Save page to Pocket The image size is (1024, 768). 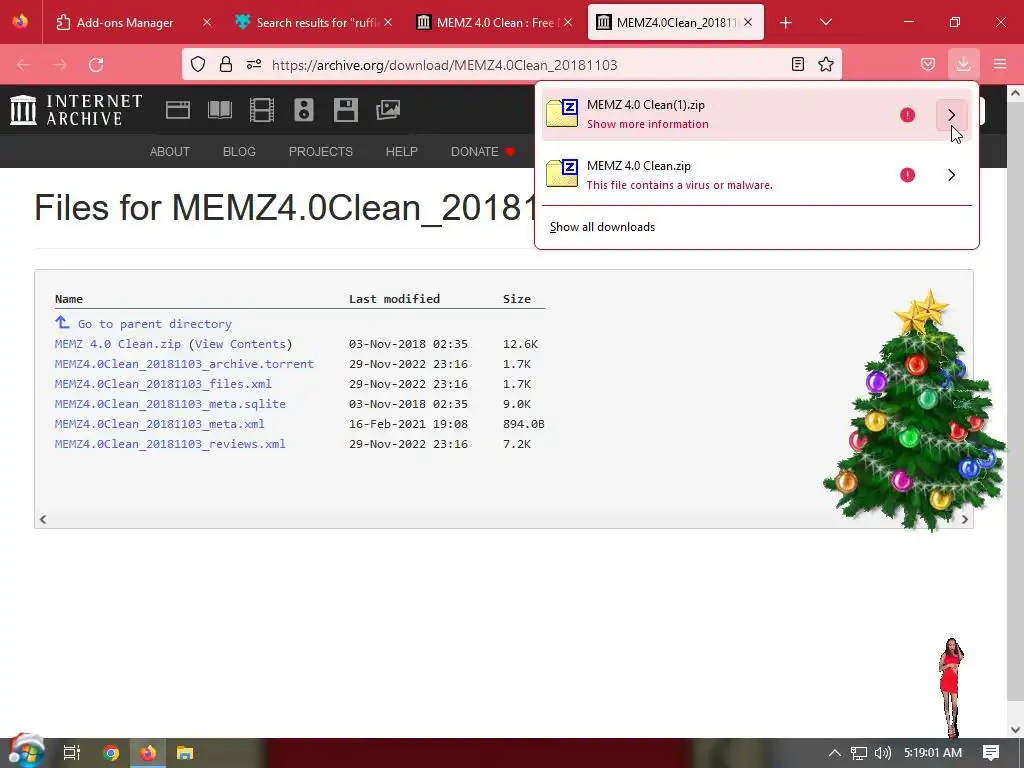click(x=928, y=64)
